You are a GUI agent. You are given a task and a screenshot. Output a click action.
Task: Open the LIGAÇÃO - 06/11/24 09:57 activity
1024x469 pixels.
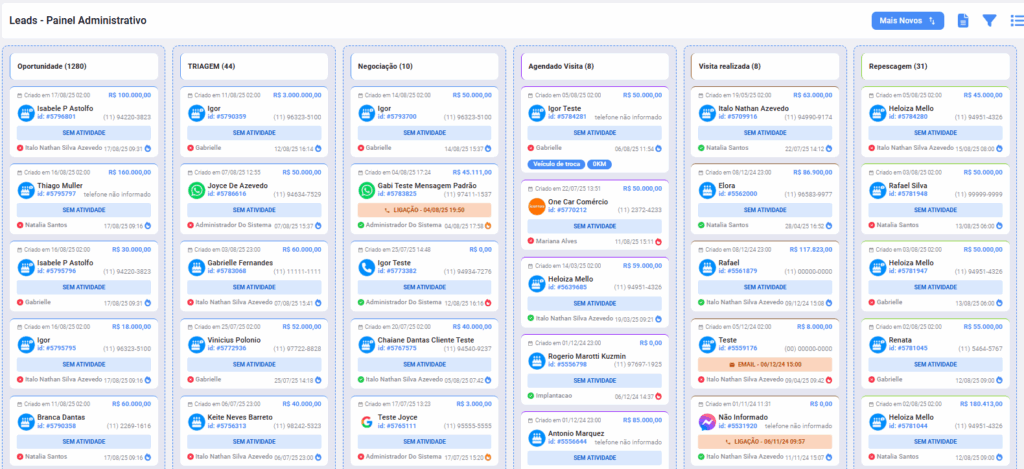(x=765, y=442)
